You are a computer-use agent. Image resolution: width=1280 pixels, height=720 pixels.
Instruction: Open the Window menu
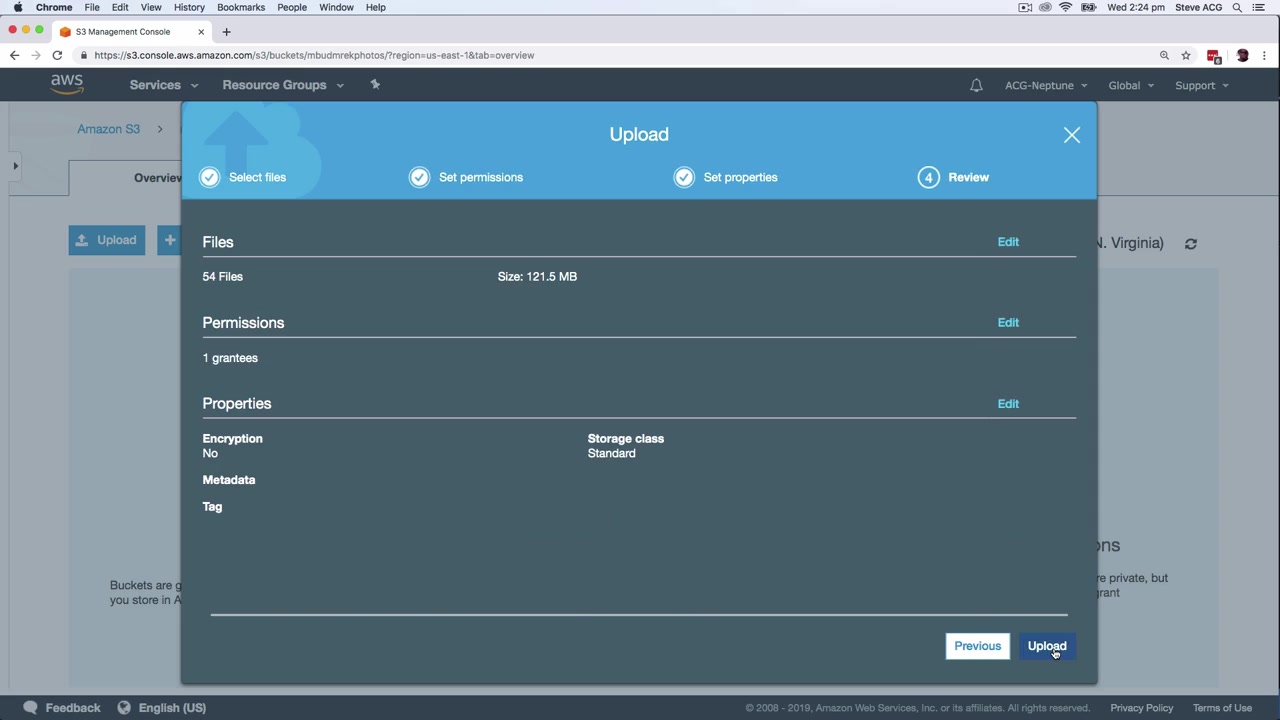pos(336,7)
